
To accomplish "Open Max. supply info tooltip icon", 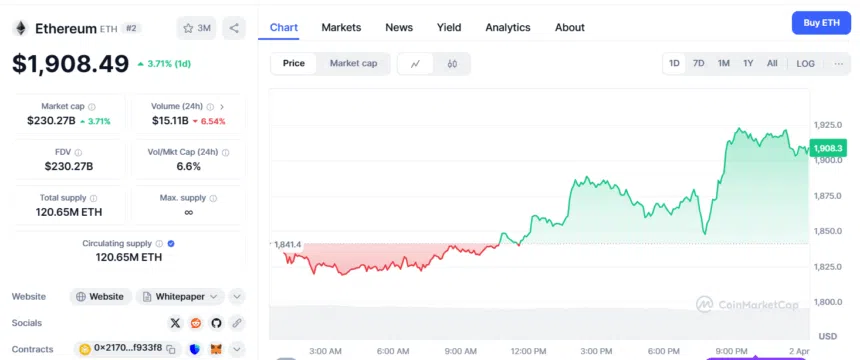I will pos(213,198).
